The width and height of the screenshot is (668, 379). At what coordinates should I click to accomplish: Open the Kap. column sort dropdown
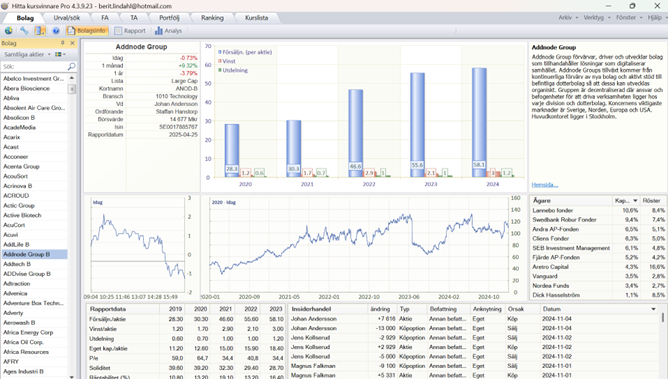click(x=635, y=201)
